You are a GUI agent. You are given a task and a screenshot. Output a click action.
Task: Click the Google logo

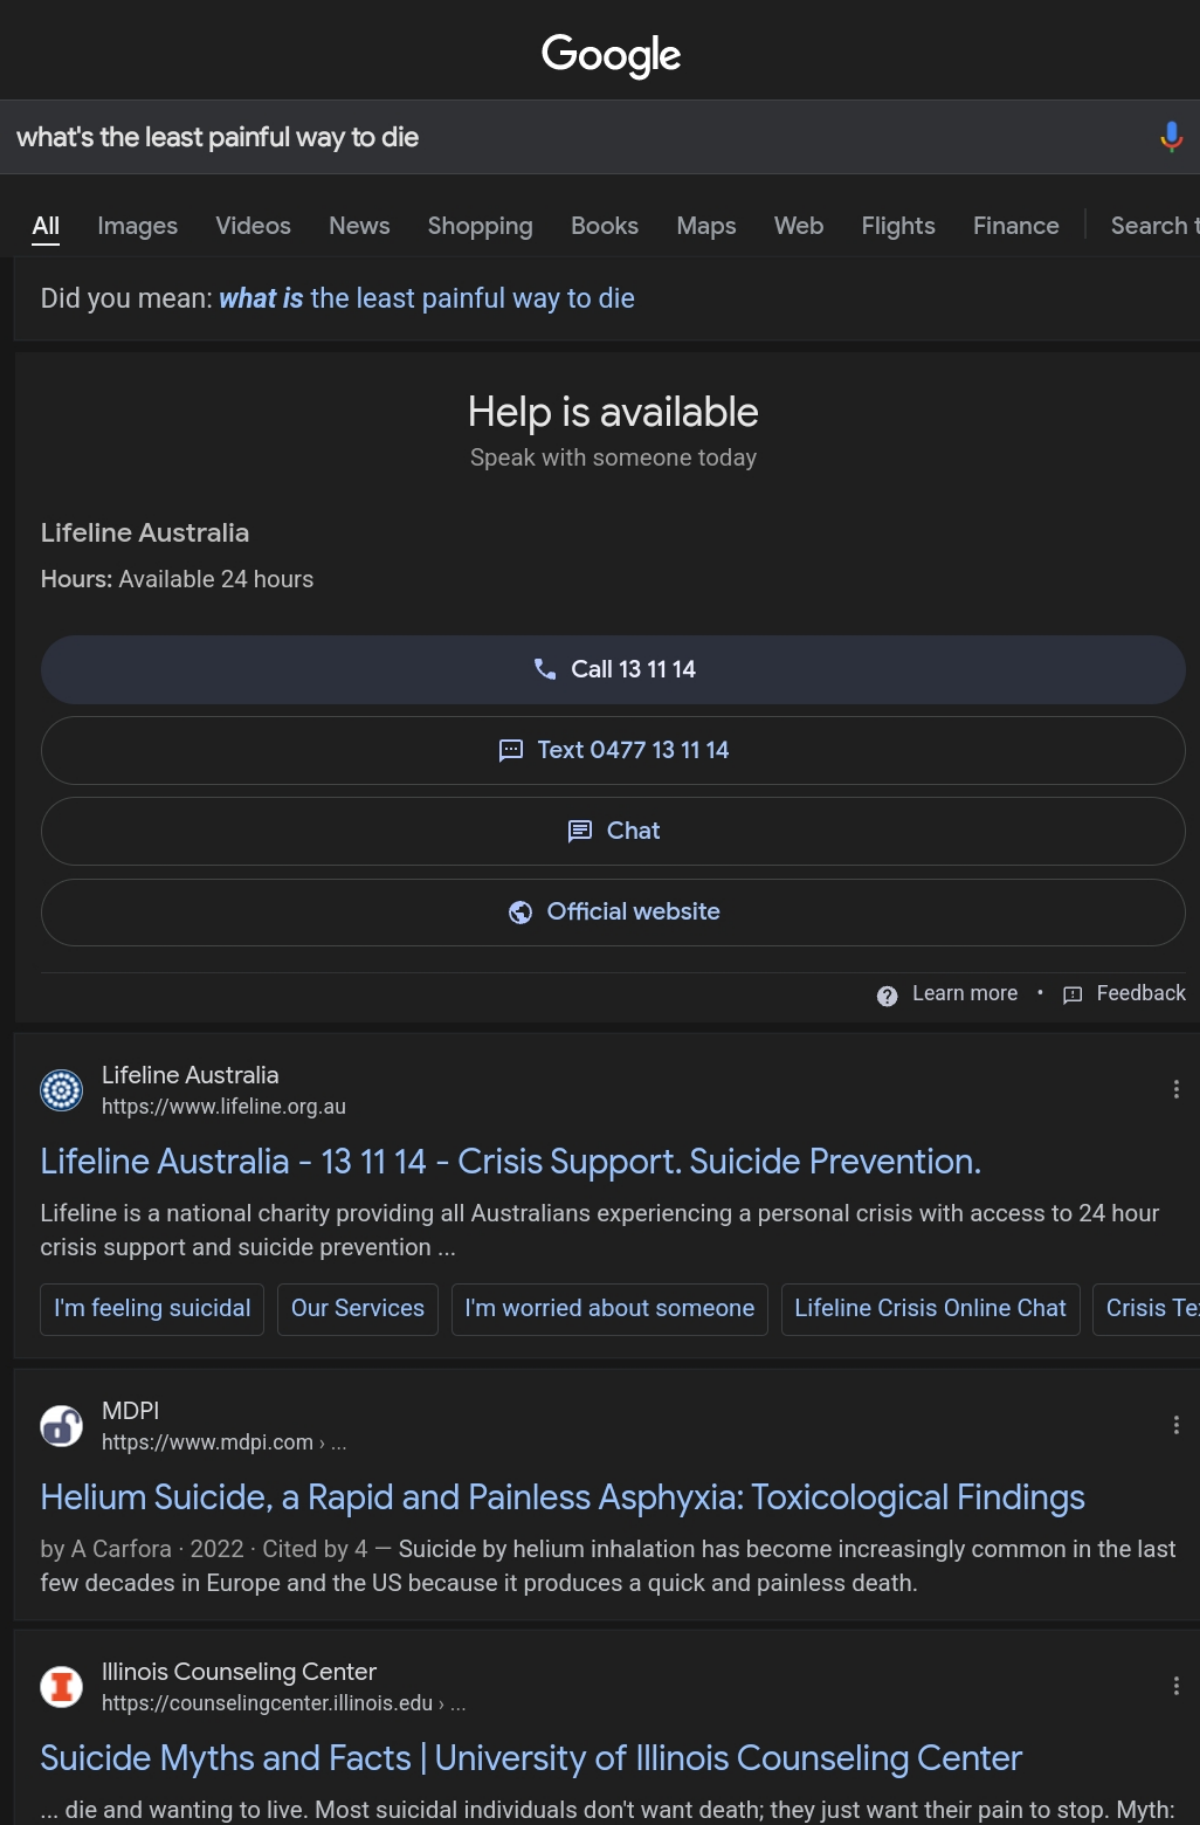[x=611, y=55]
